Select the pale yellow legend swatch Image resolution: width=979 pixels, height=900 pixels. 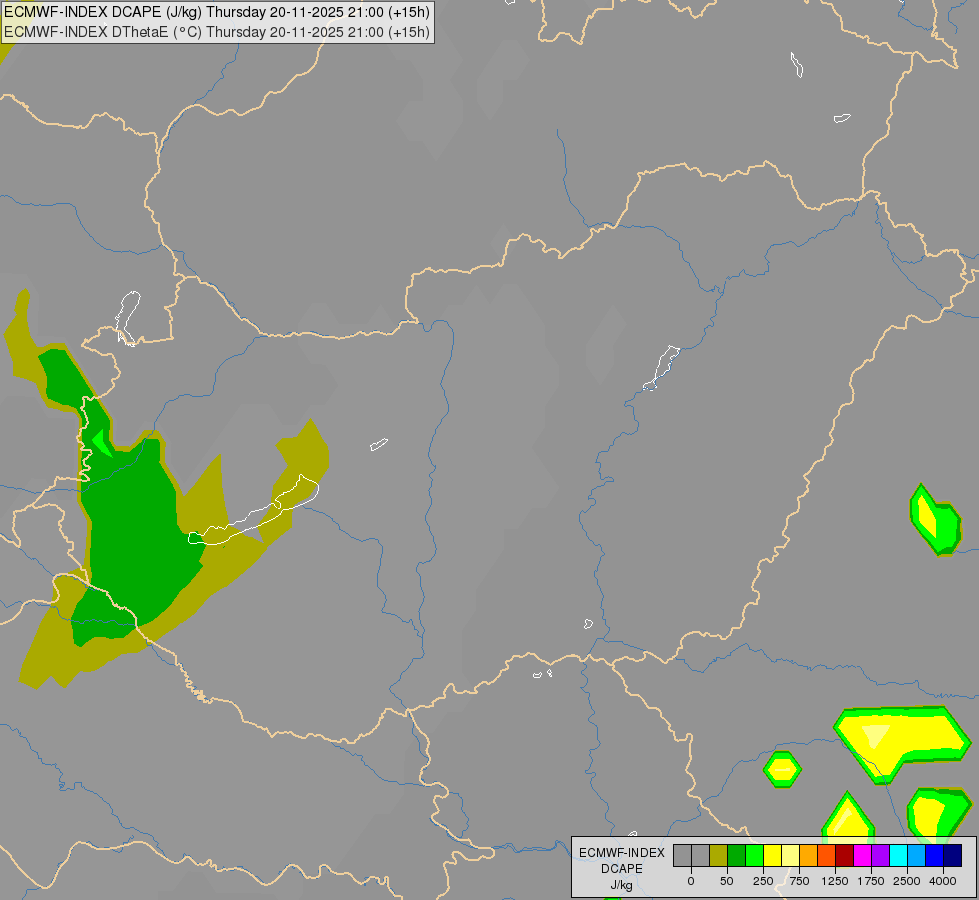point(791,856)
